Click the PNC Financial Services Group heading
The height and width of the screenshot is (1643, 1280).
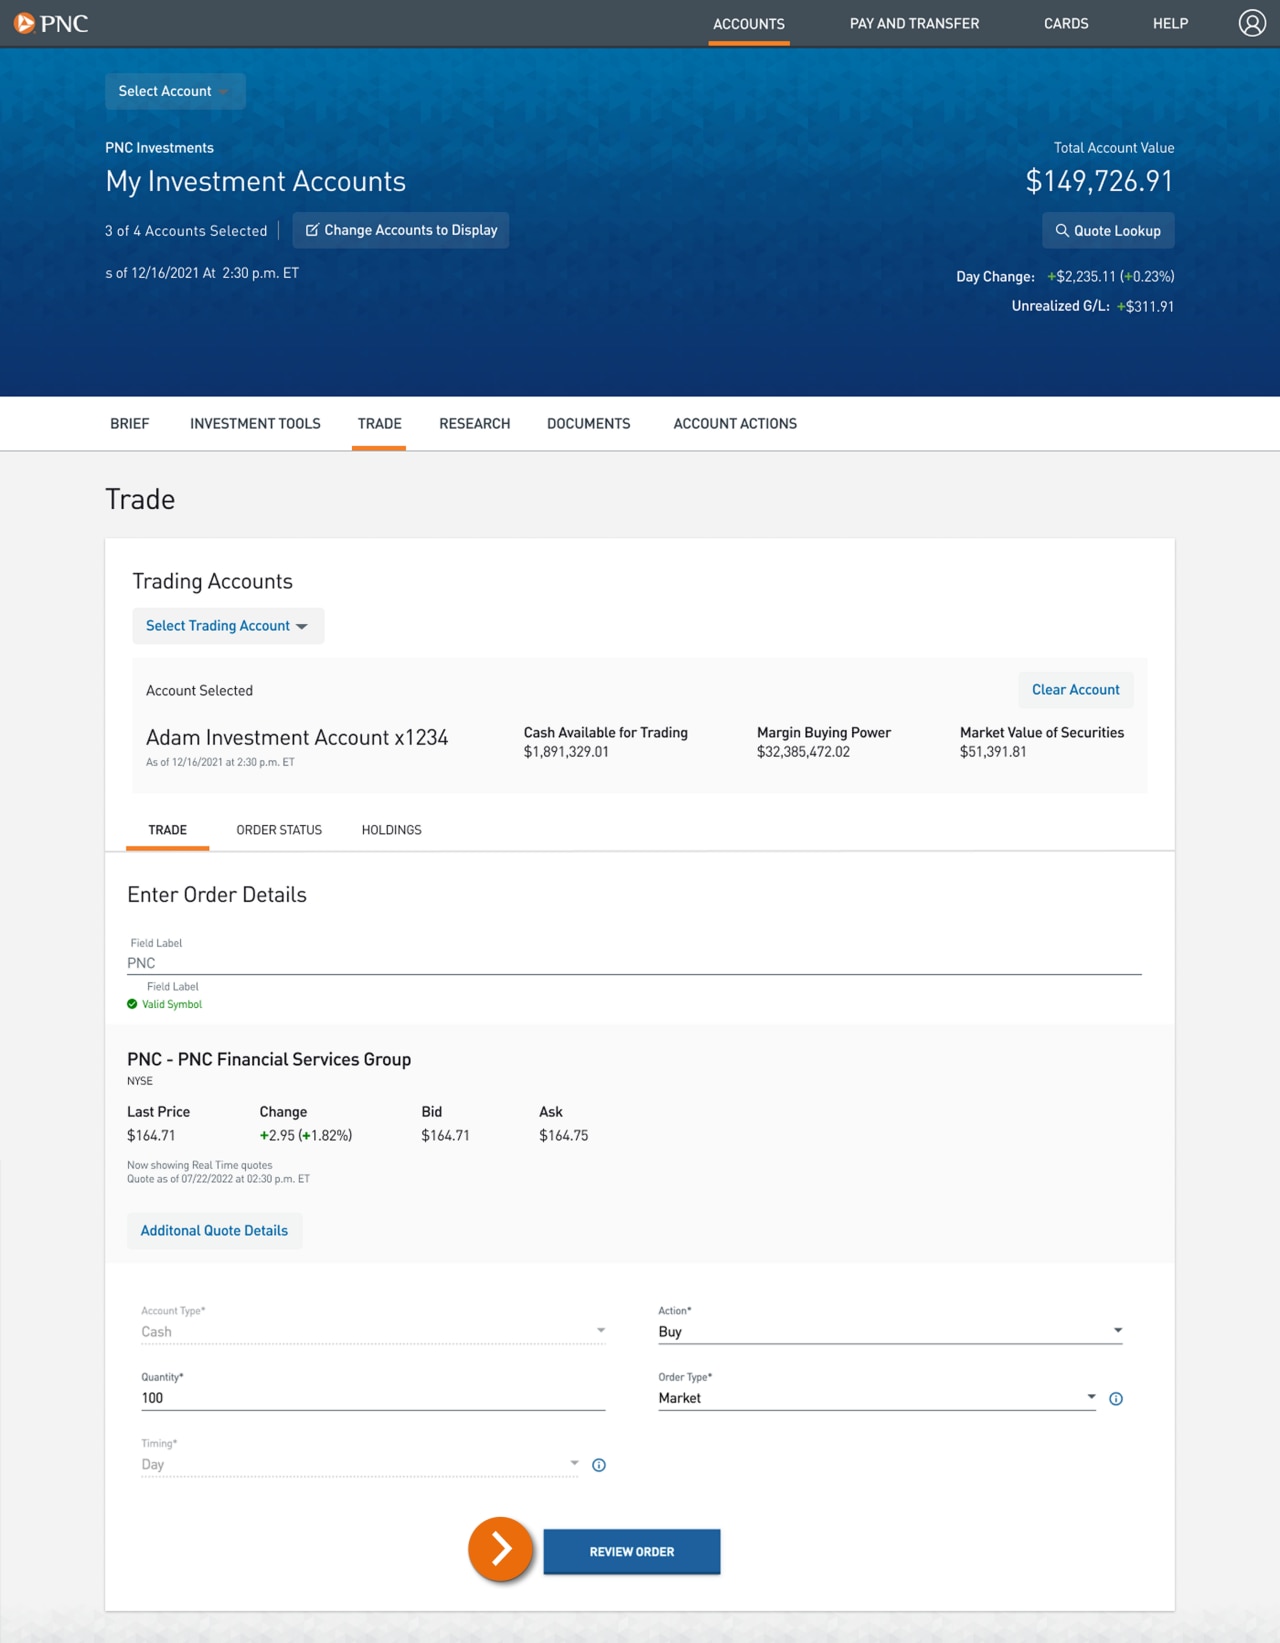[x=269, y=1059]
